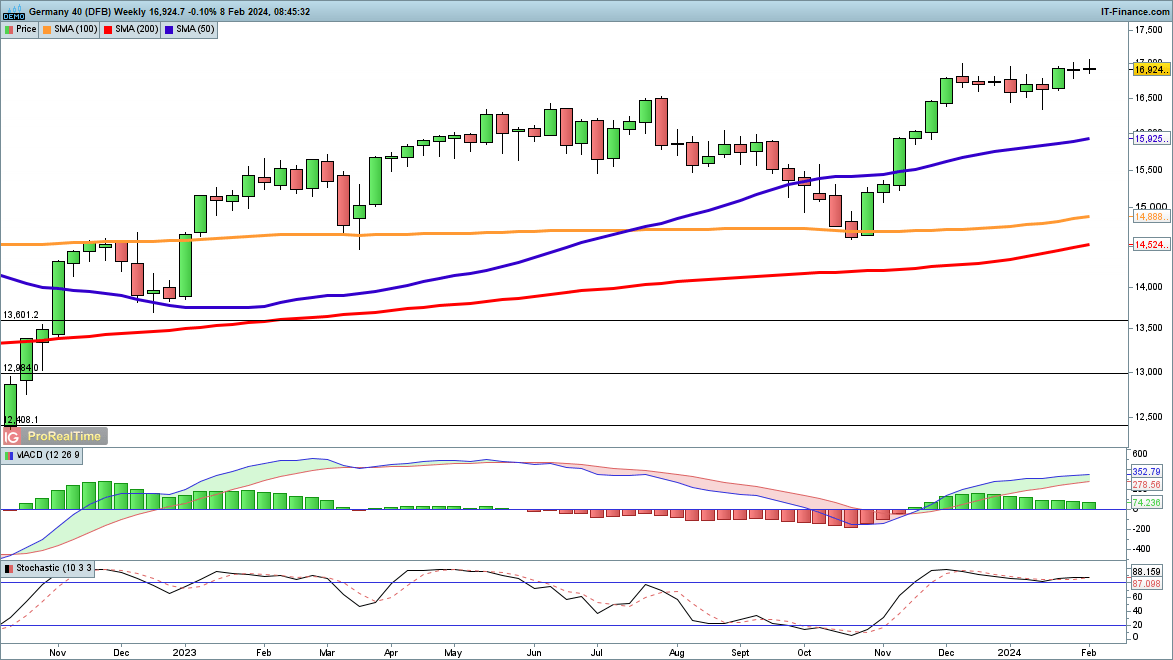Click the yellow current price label 16,924
The image size is (1173, 660).
pos(1151,70)
